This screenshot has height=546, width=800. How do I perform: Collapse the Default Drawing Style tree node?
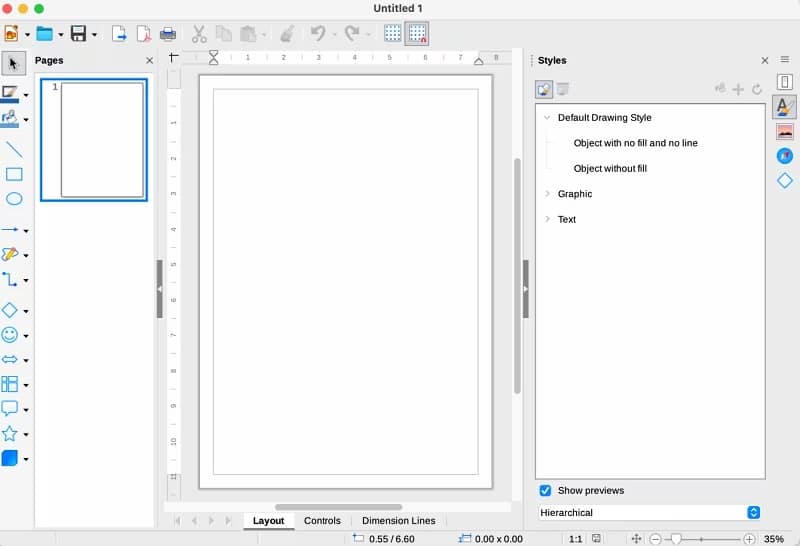tap(547, 117)
